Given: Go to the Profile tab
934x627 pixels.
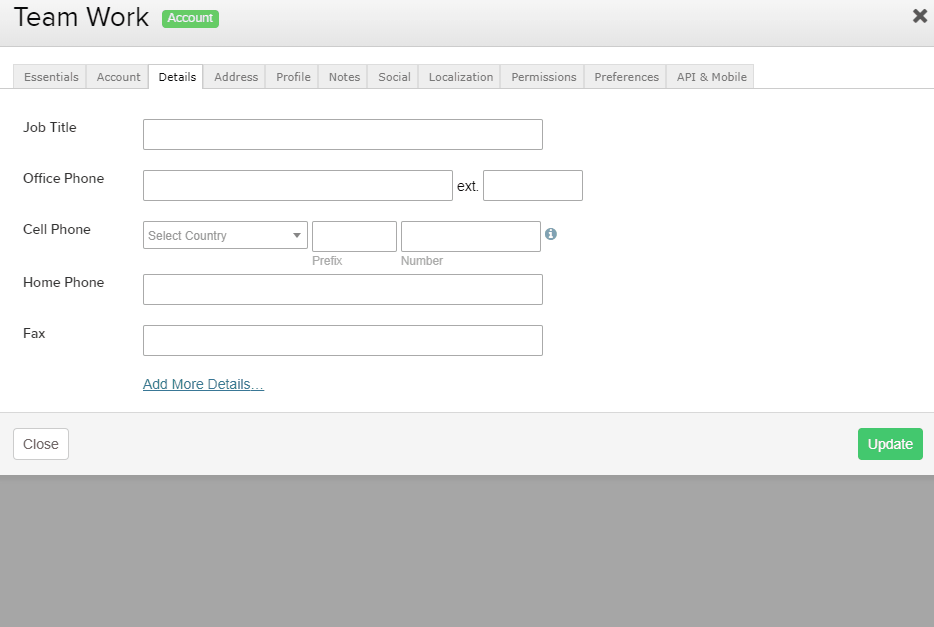Looking at the screenshot, I should (x=293, y=77).
